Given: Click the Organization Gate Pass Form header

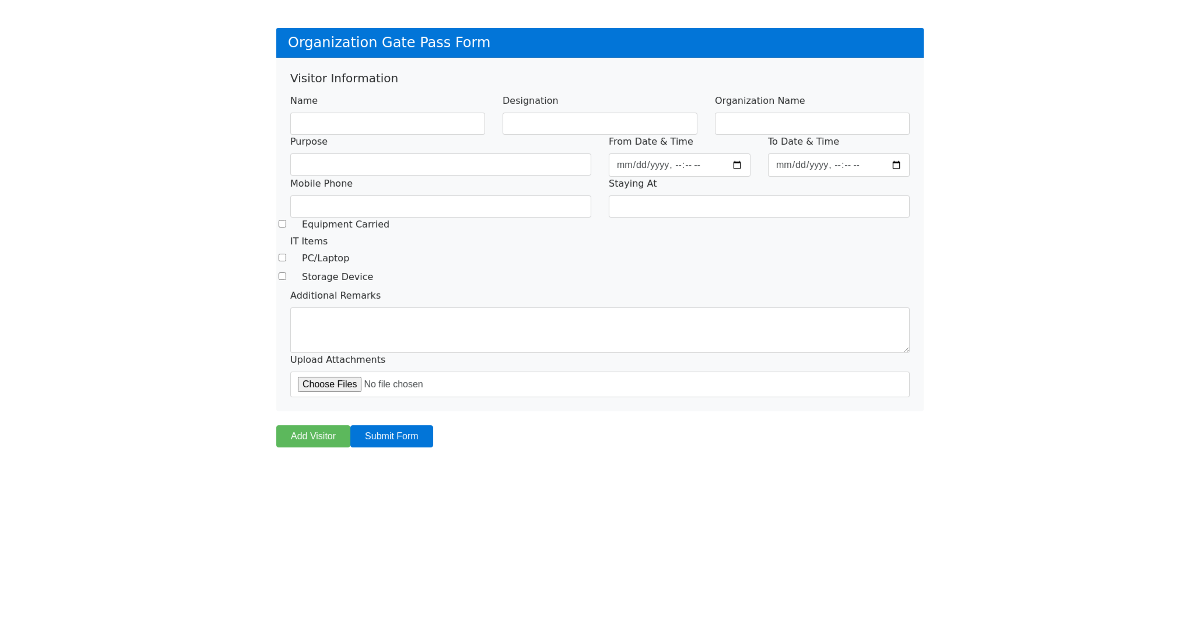Looking at the screenshot, I should [389, 42].
